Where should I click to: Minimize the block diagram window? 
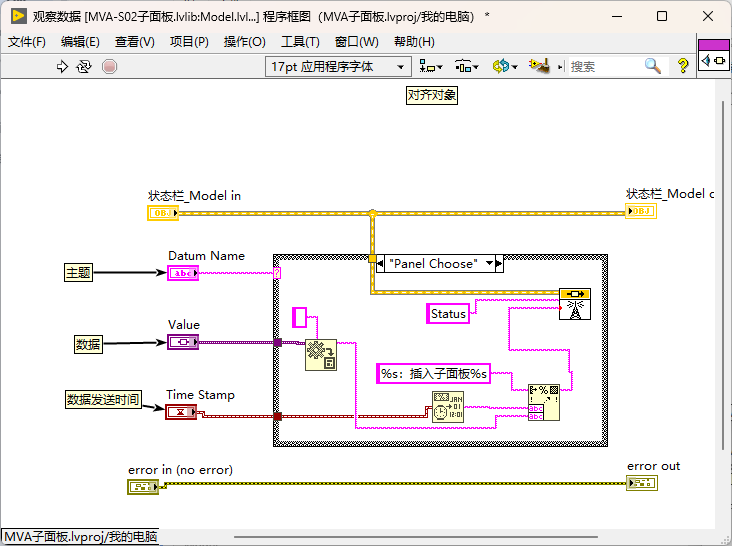617,16
